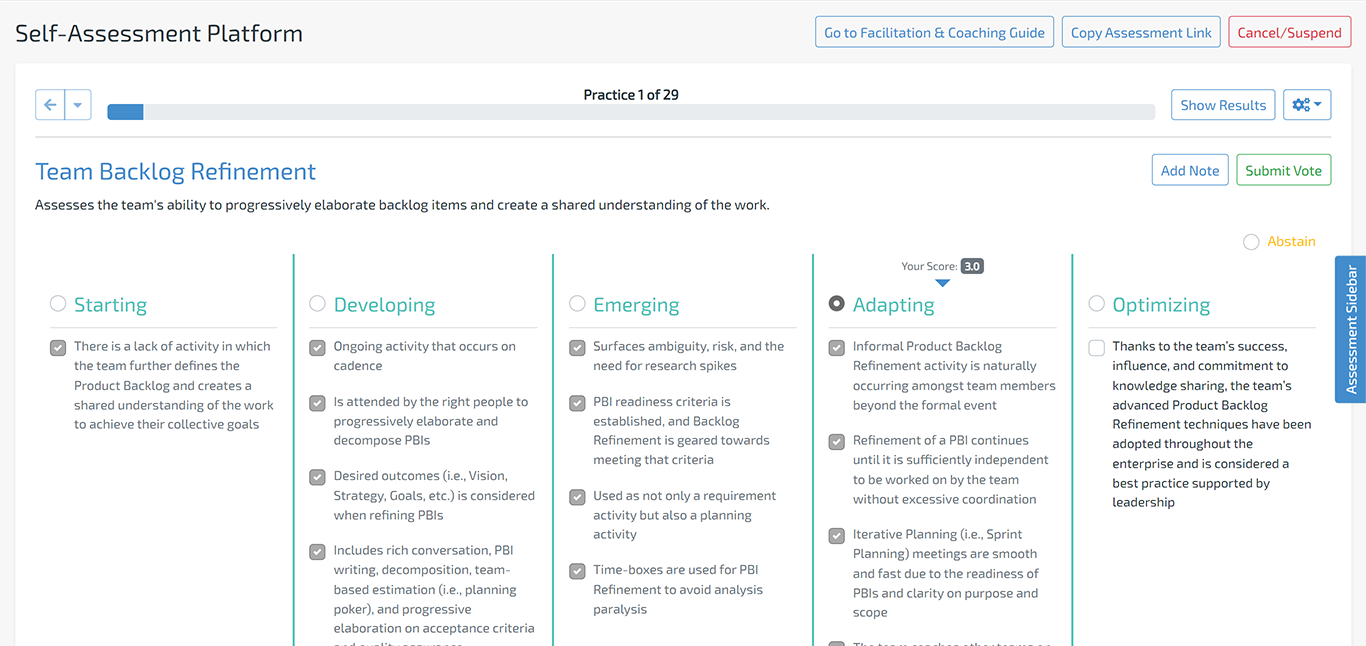Uncheck 'Ongoing activity that occurs on cadence'
Image resolution: width=1366 pixels, height=646 pixels.
pos(317,347)
